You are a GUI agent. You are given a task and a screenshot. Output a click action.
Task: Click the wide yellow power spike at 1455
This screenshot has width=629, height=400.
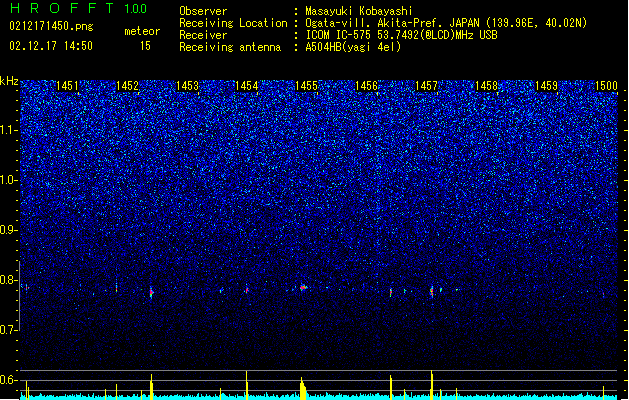pos(303,388)
